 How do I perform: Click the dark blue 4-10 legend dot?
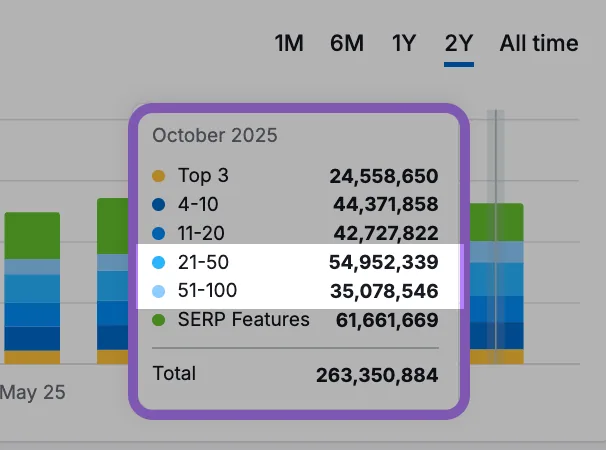pyautogui.click(x=158, y=205)
